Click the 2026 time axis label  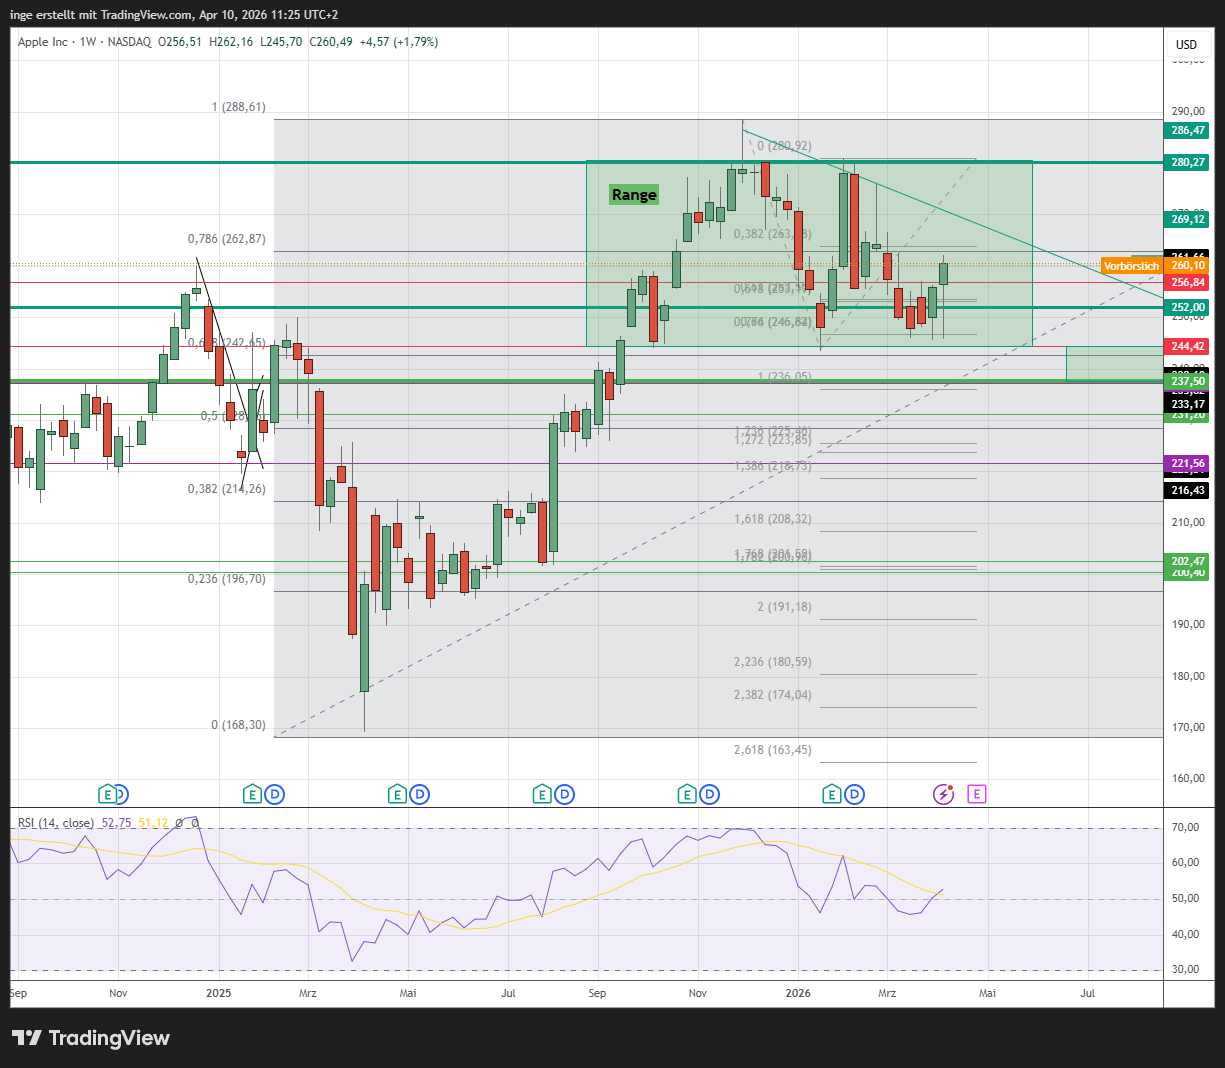798,994
